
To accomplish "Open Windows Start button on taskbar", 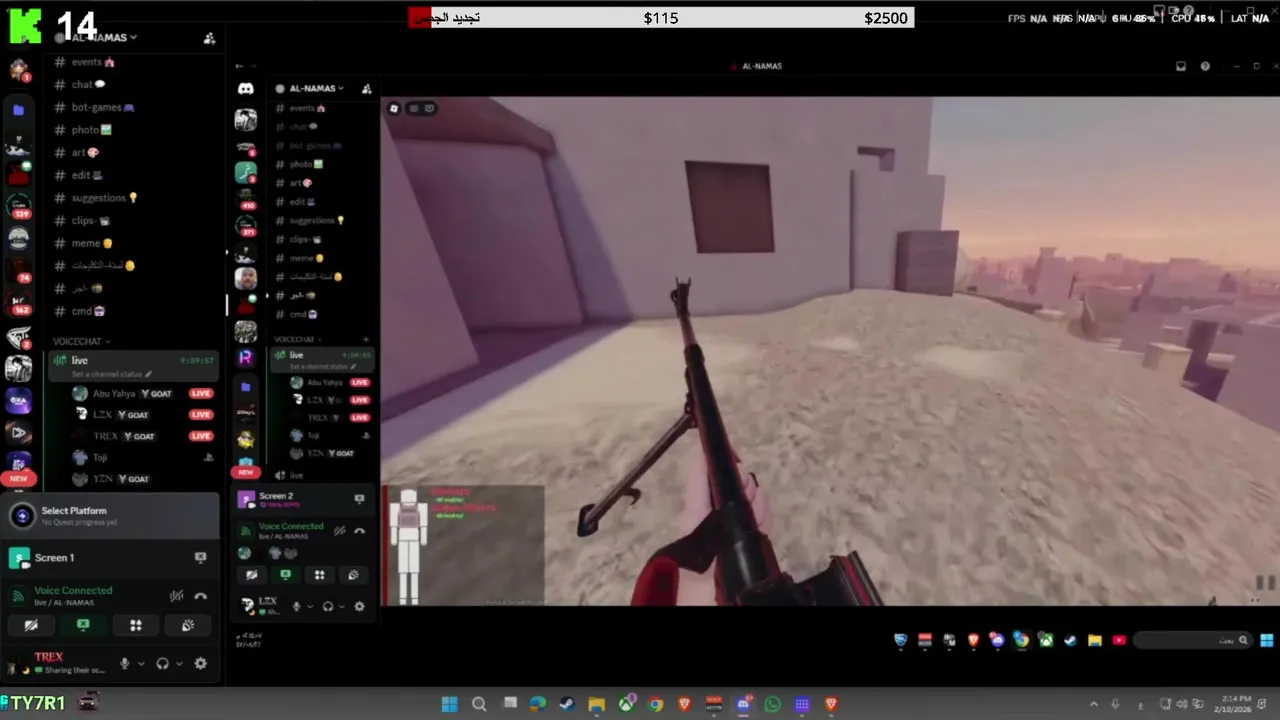I will [x=450, y=704].
